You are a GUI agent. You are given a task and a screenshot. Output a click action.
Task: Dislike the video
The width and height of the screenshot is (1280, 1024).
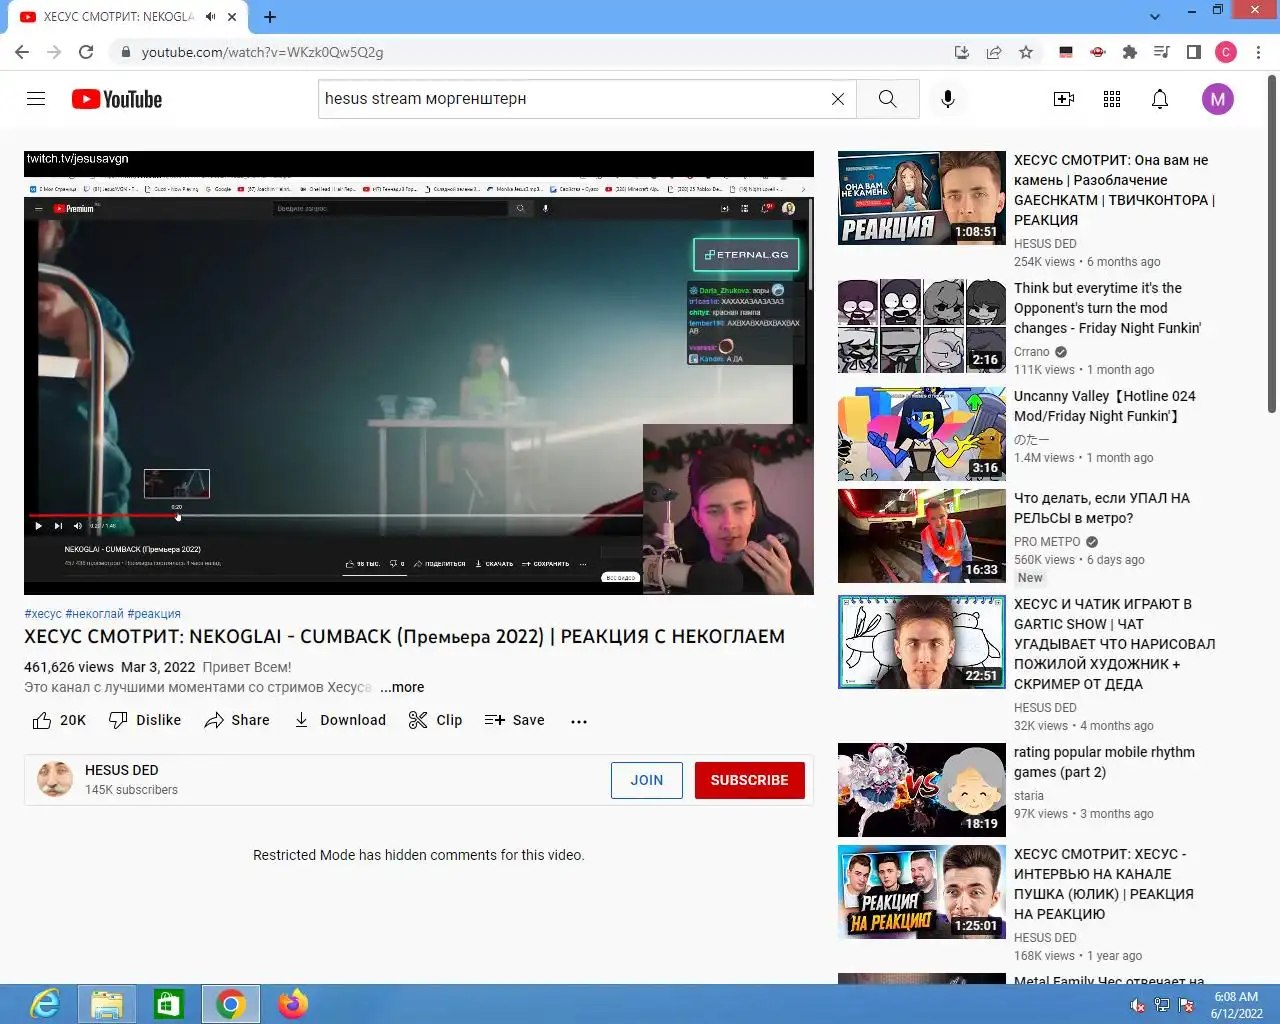145,720
